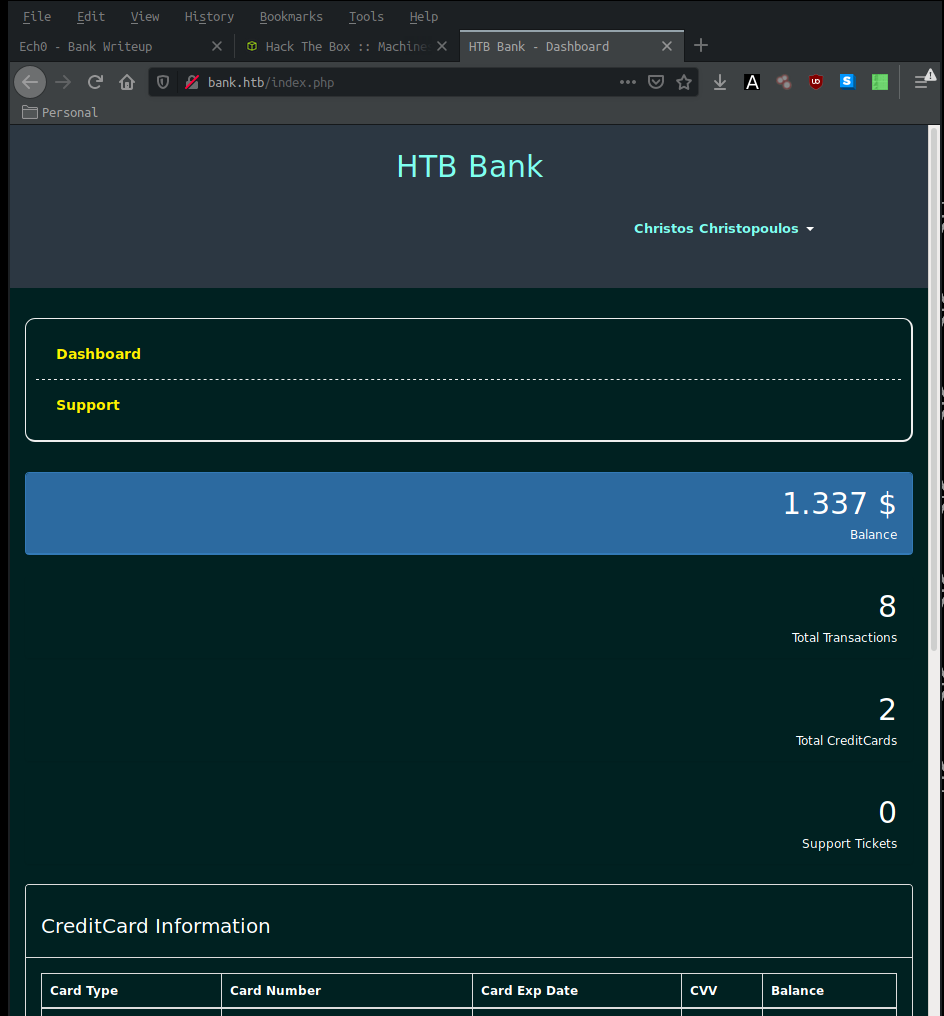Click the Dashboard navigation link

point(98,354)
